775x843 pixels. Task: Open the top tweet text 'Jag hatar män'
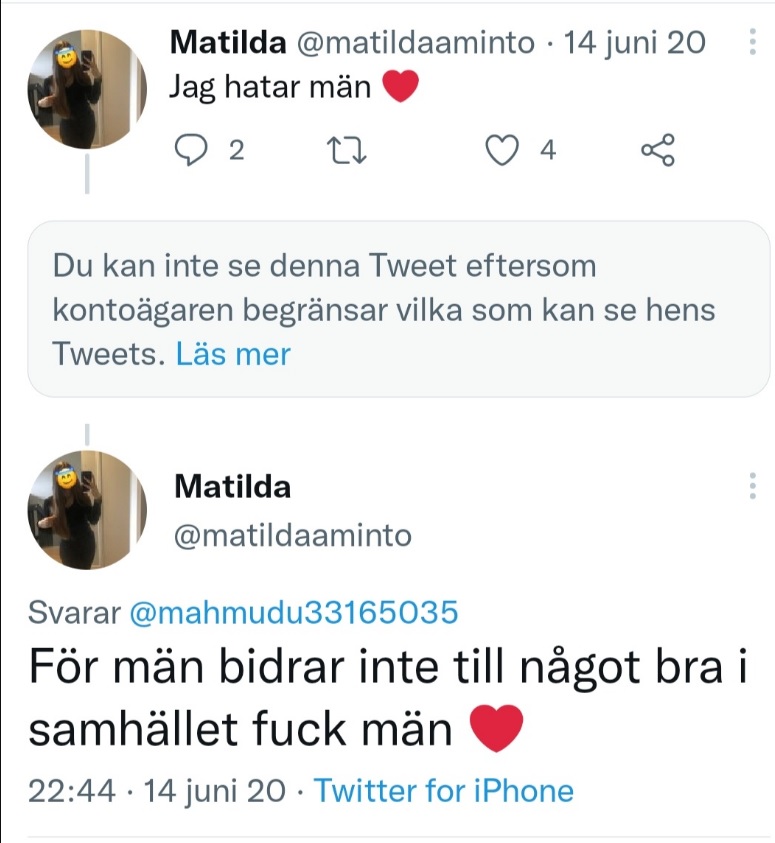click(270, 88)
